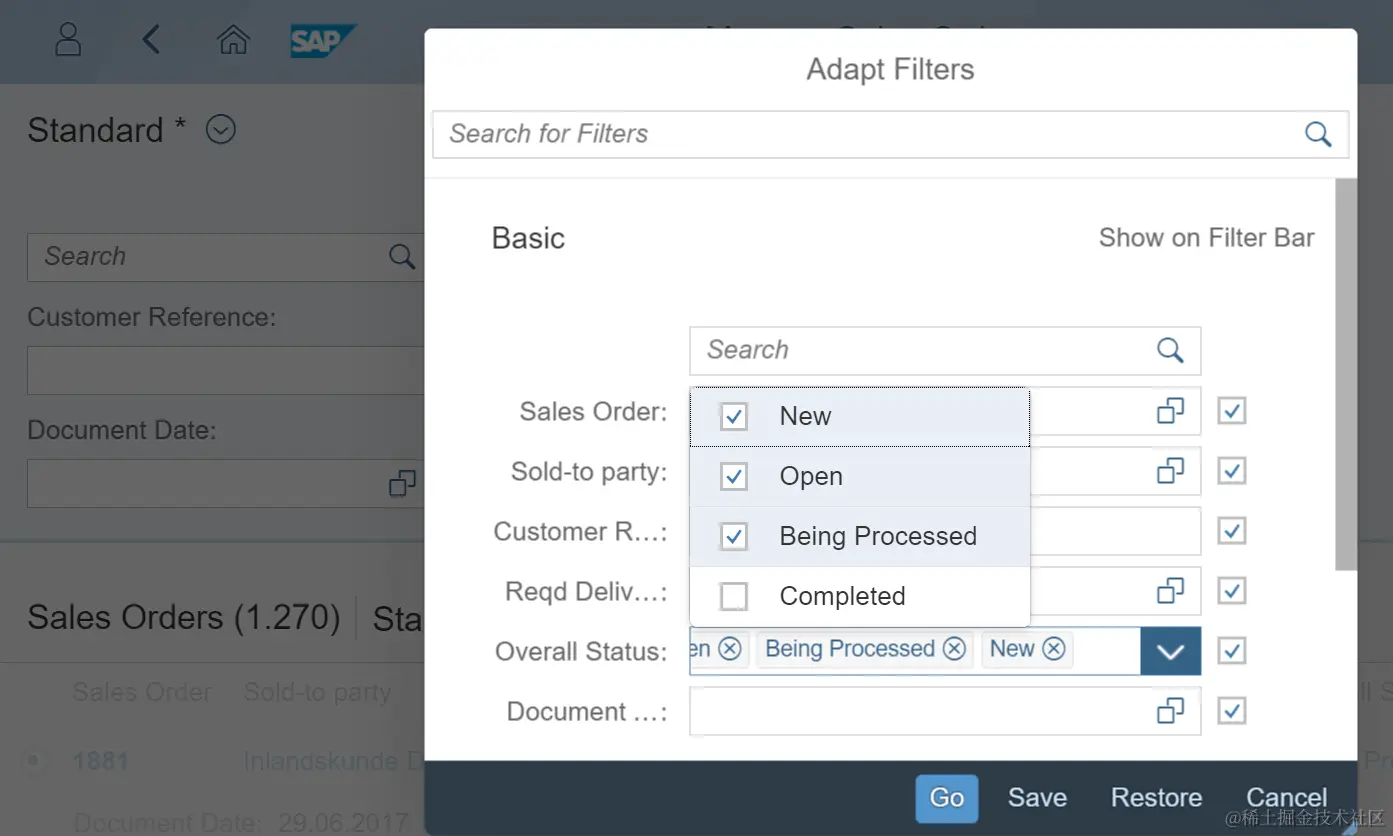
Task: Click the Restore button
Action: (1156, 797)
